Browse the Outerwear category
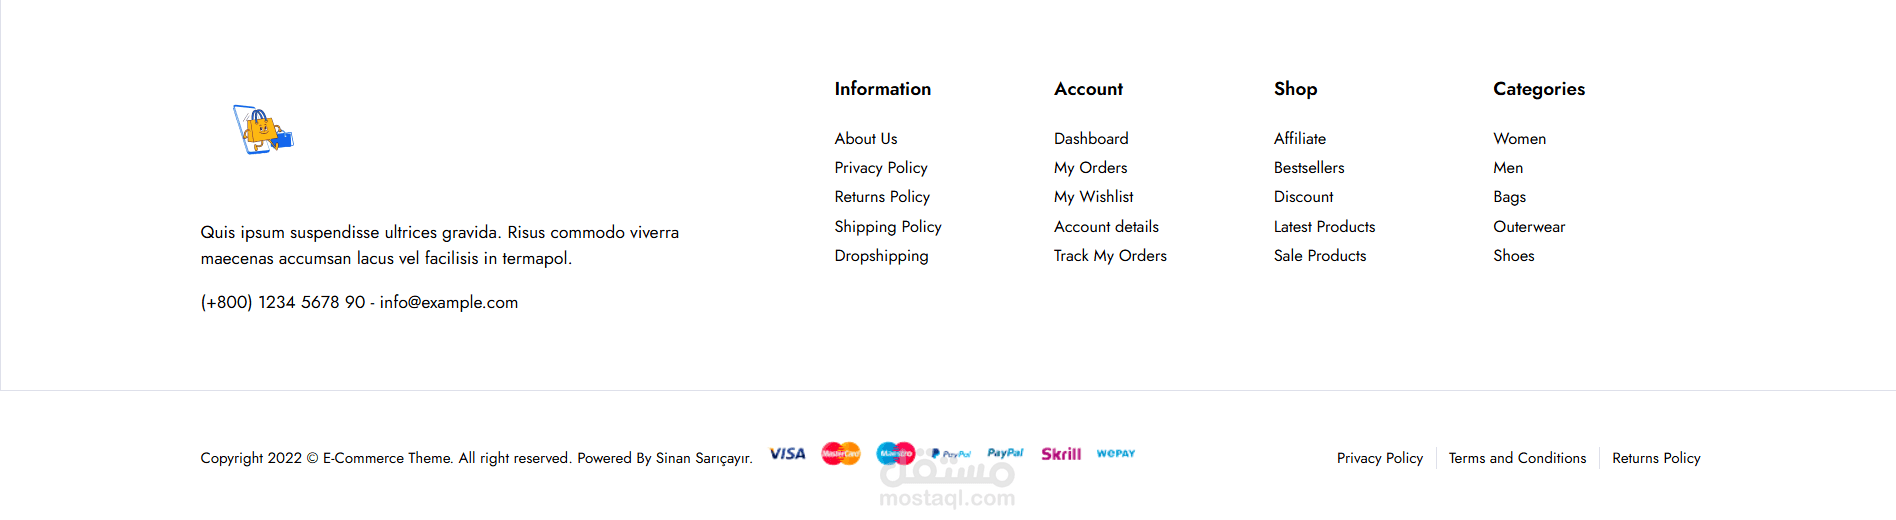The image size is (1896, 520). click(x=1529, y=227)
